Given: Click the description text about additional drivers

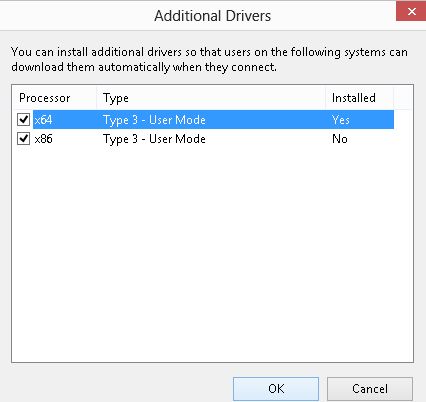Looking at the screenshot, I should pos(209,59).
